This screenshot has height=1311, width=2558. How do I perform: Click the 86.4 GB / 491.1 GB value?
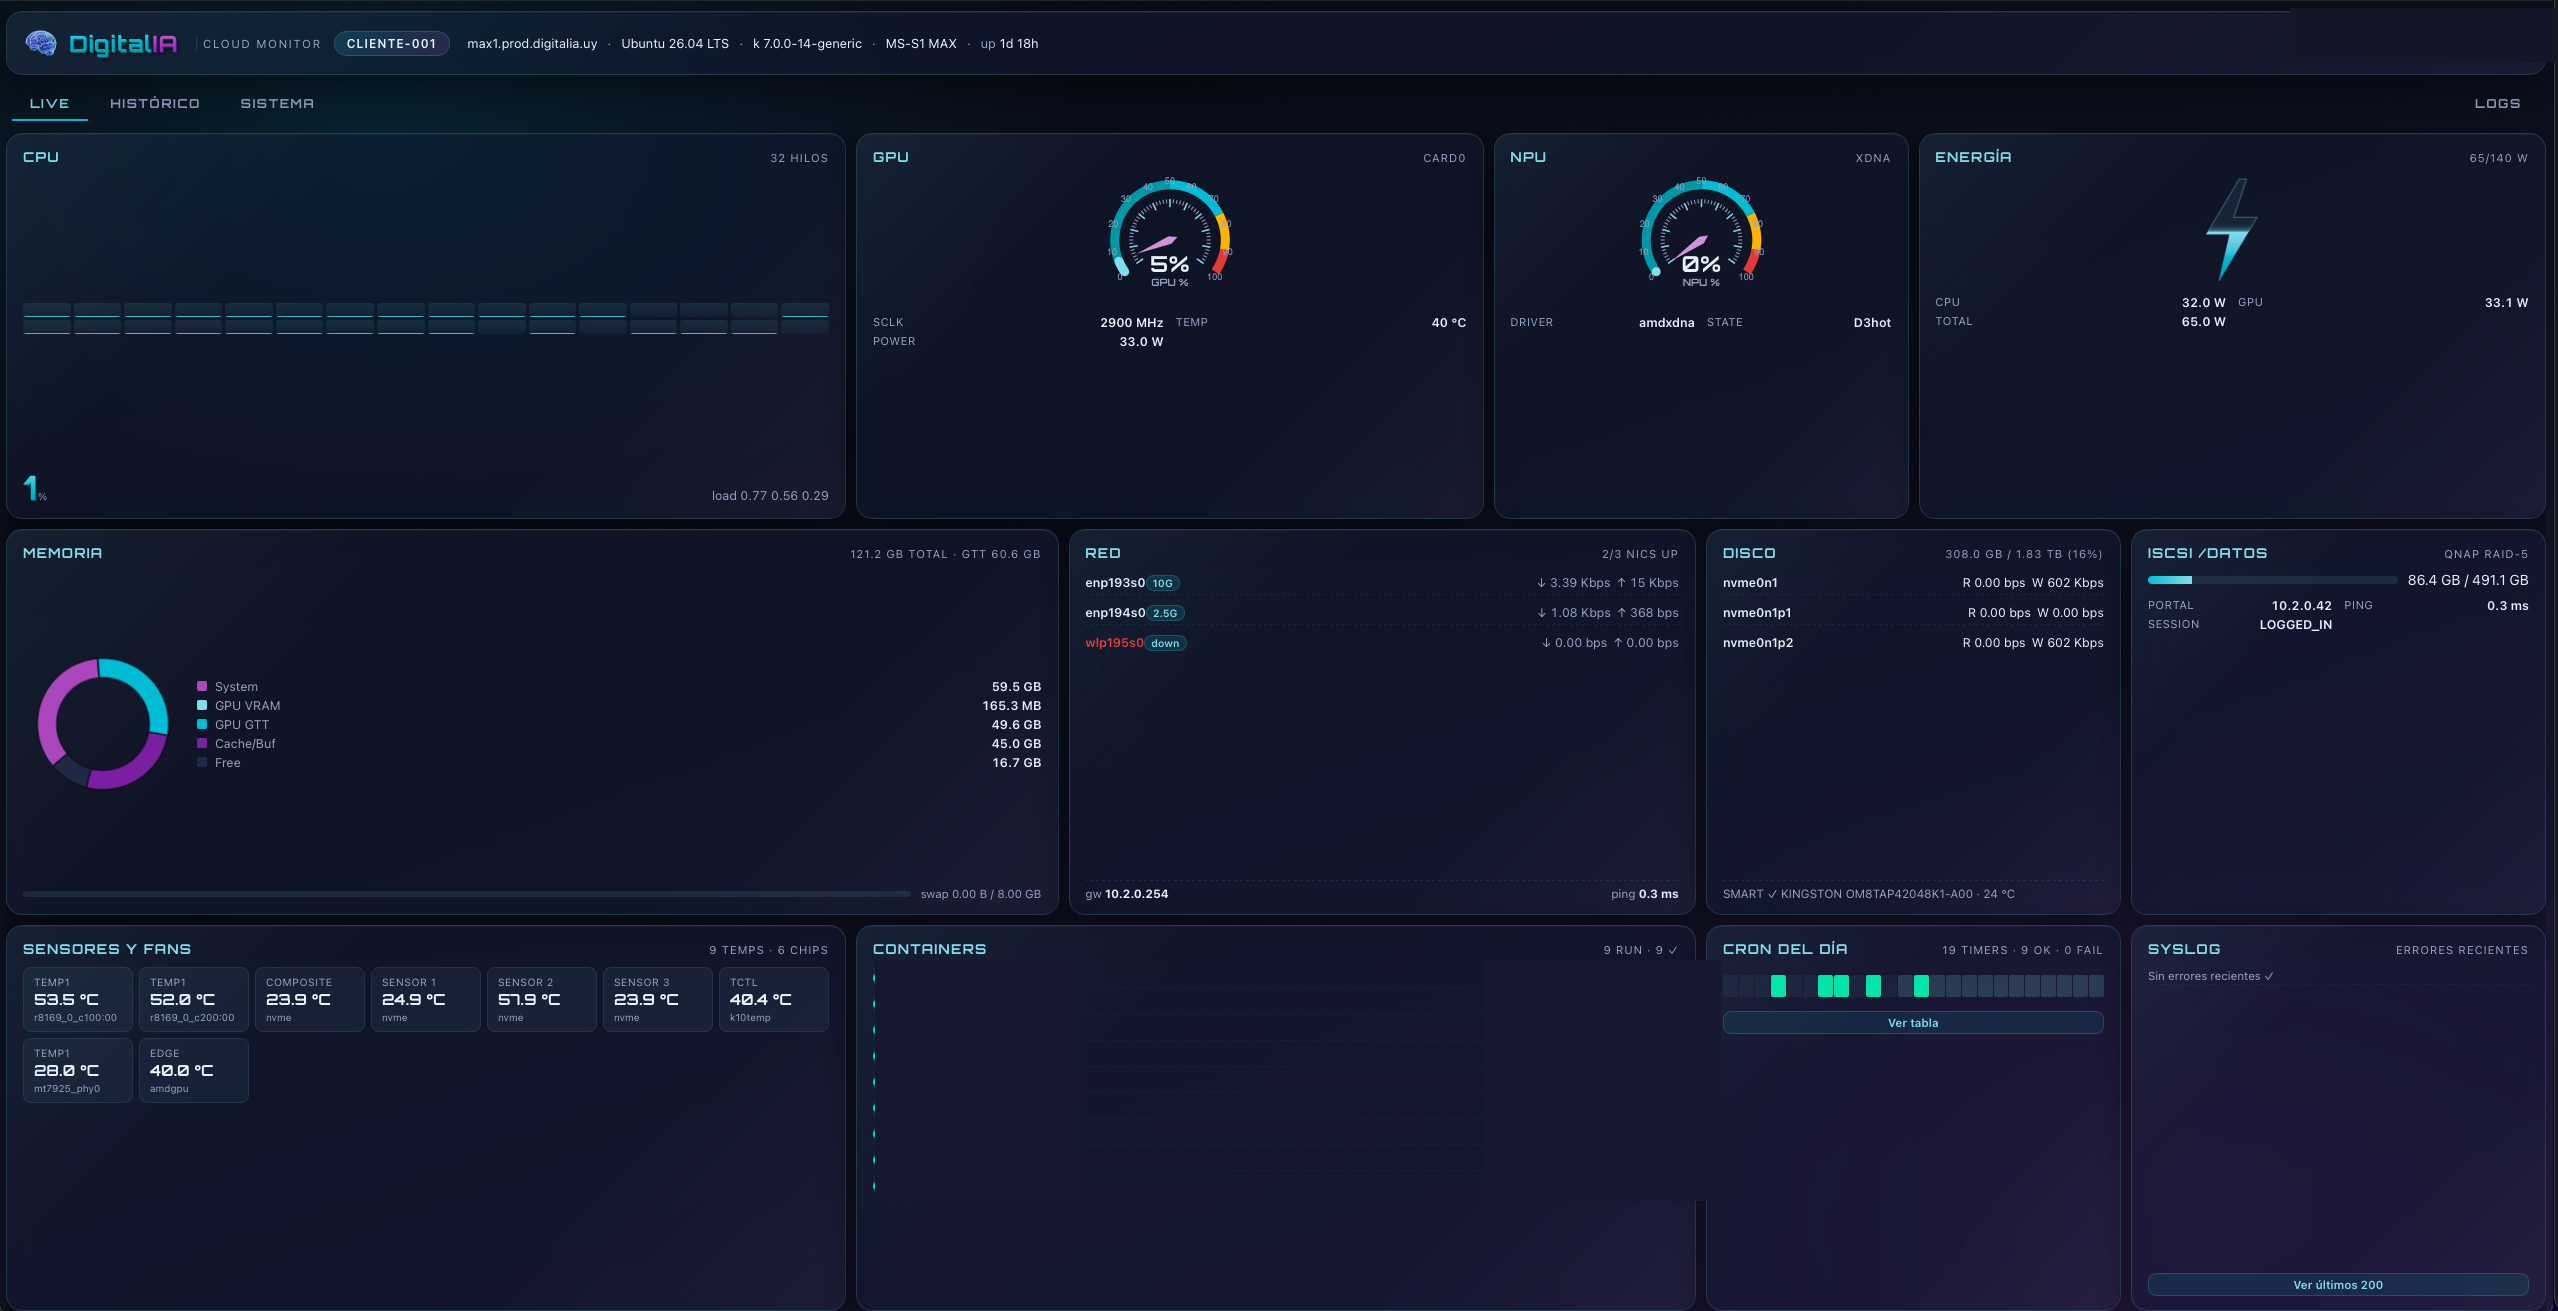(x=2467, y=580)
